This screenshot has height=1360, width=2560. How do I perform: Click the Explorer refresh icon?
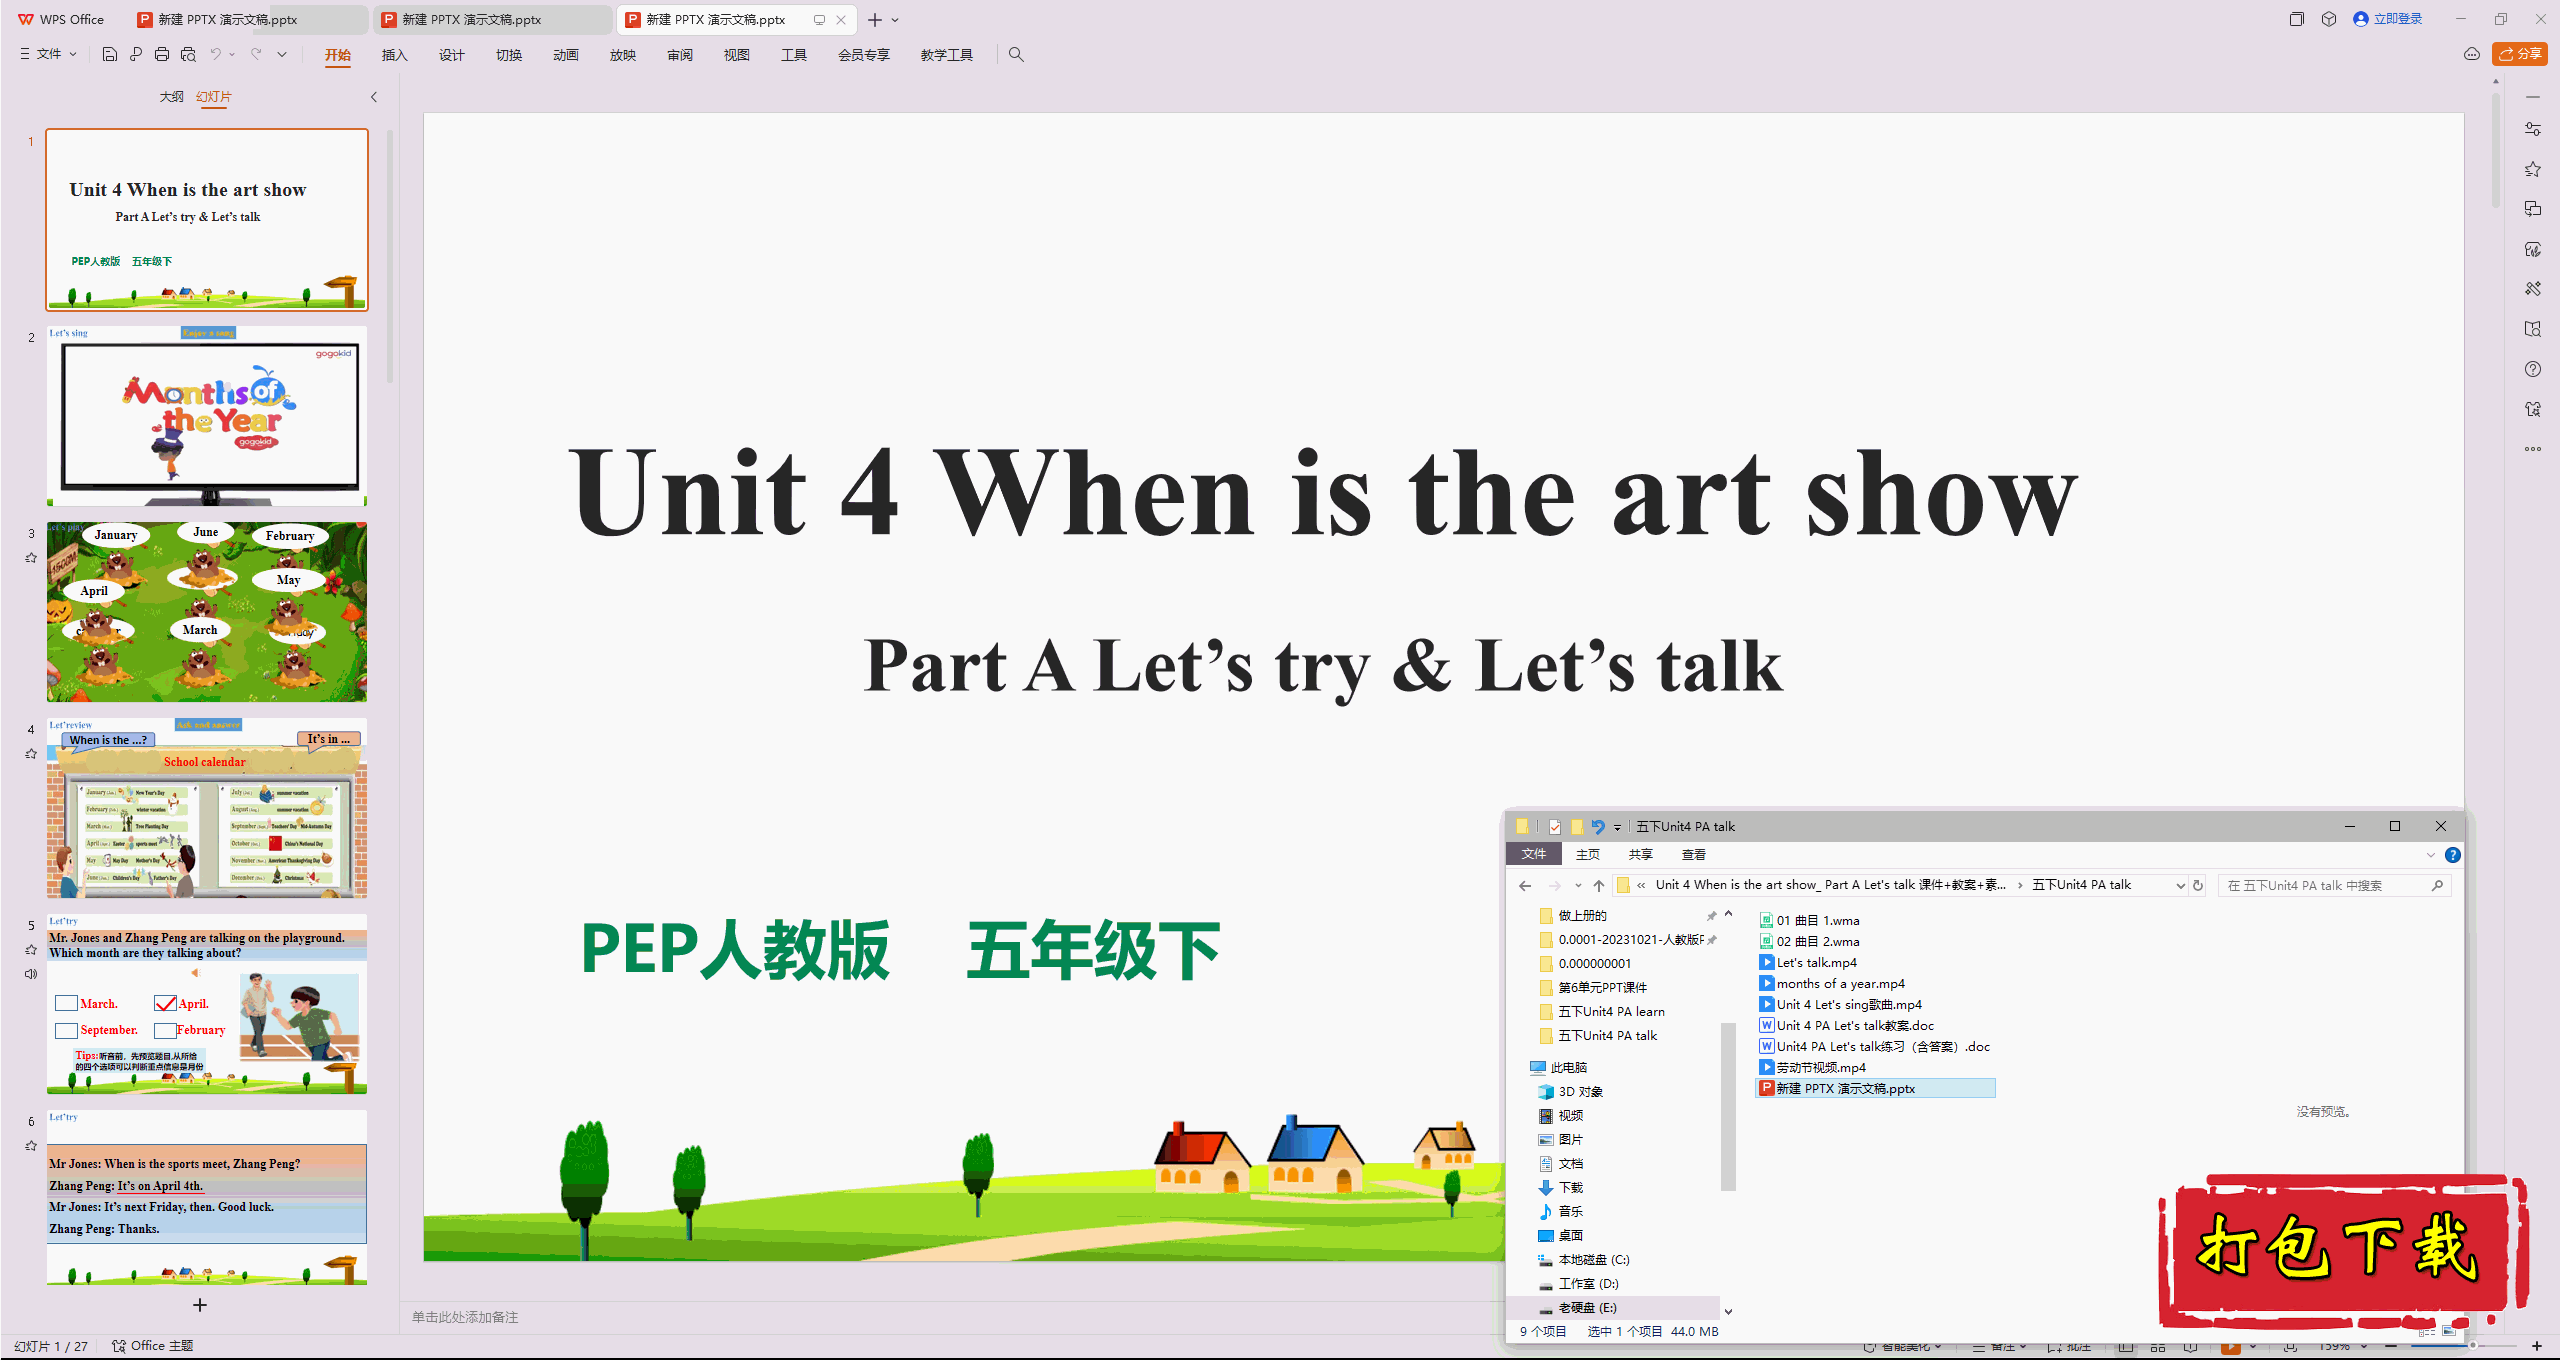2198,885
